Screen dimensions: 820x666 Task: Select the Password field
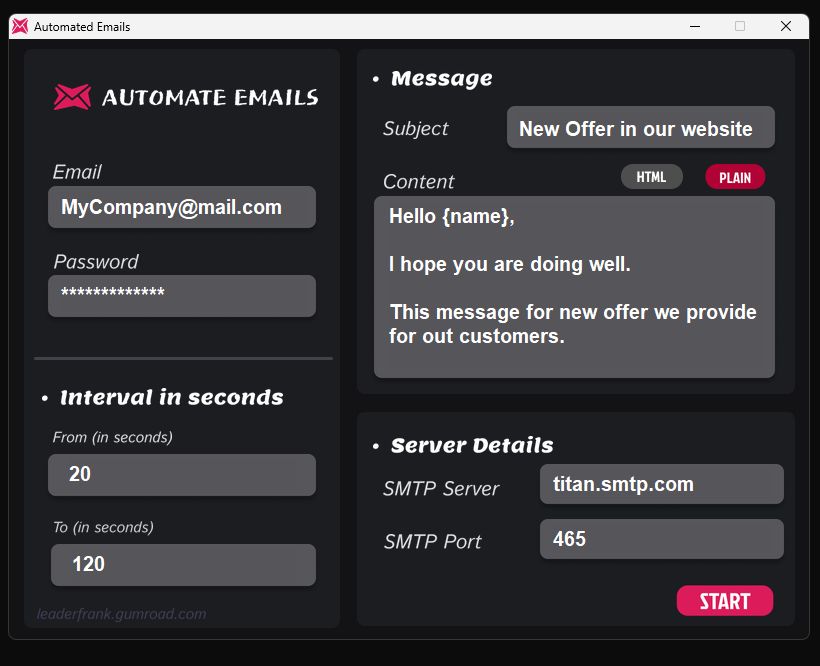(181, 296)
